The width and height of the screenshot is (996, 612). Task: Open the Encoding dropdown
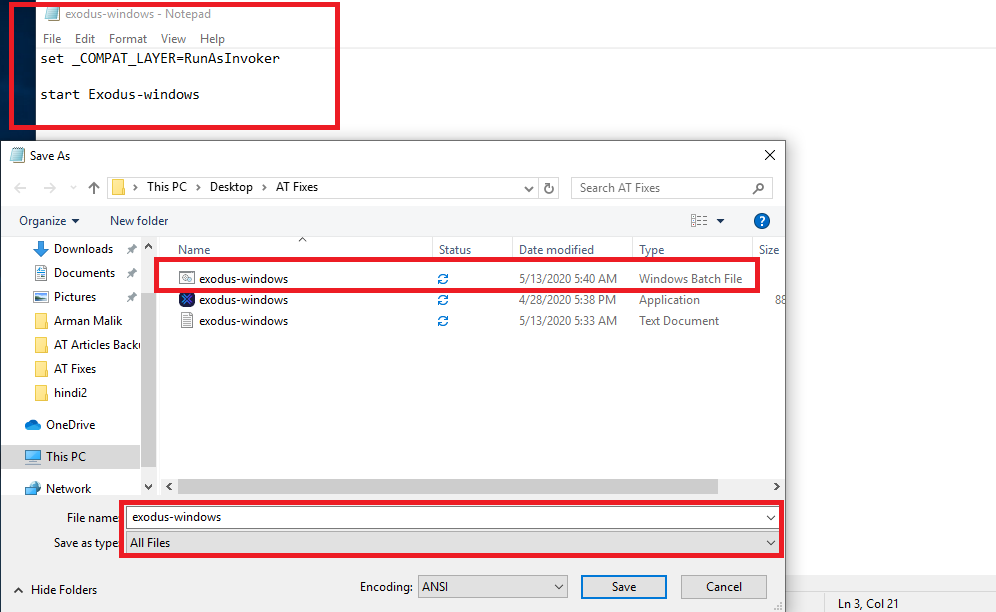click(x=492, y=587)
